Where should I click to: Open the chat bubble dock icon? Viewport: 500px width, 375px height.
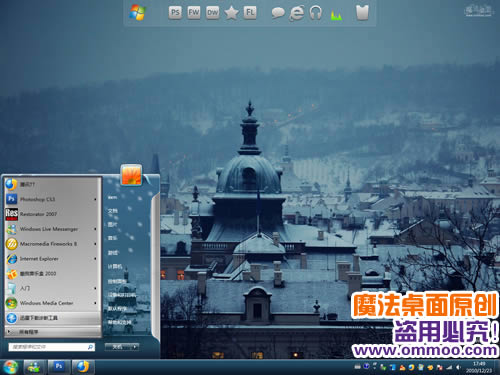coord(278,13)
